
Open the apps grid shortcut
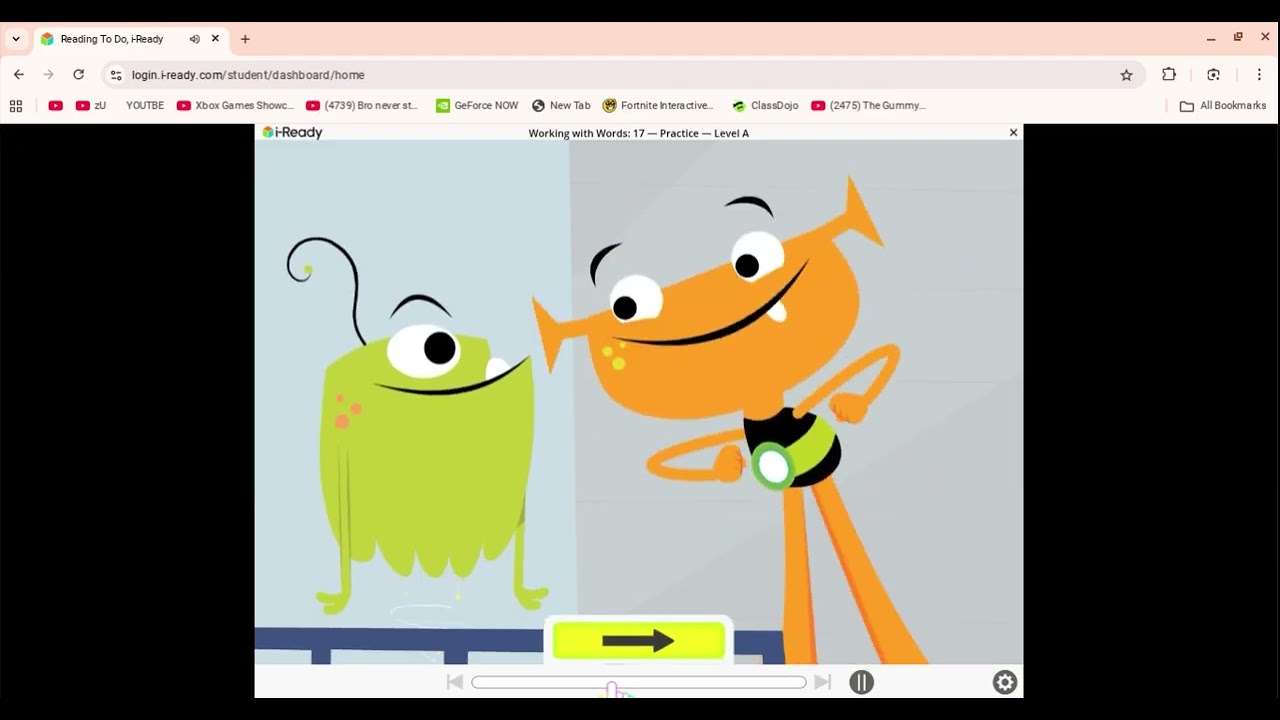[x=16, y=105]
